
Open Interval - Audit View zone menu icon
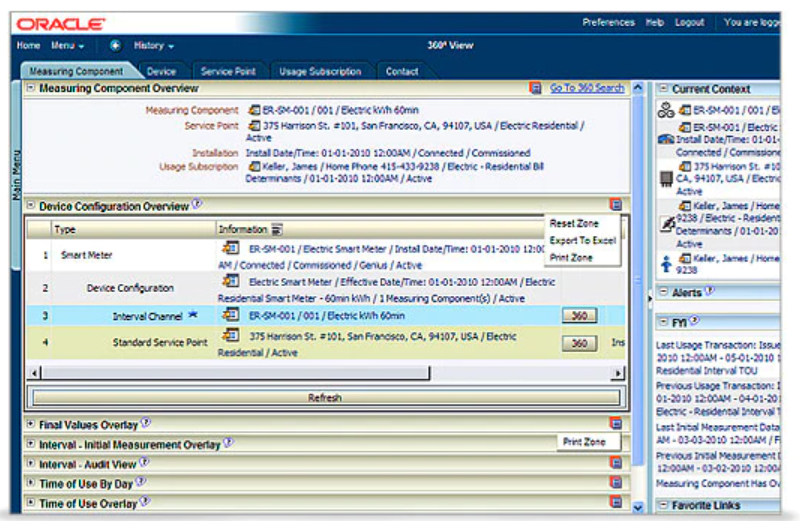point(616,462)
